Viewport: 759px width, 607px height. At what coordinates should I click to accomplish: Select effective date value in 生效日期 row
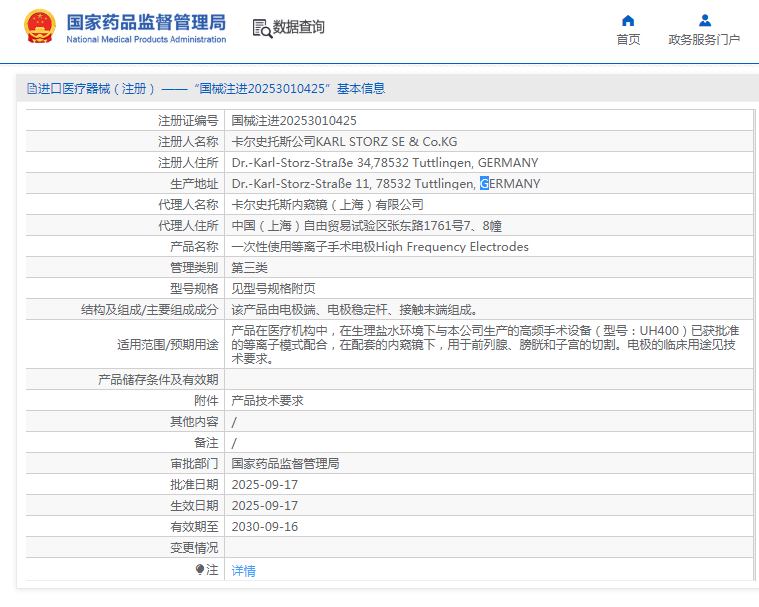pos(265,506)
